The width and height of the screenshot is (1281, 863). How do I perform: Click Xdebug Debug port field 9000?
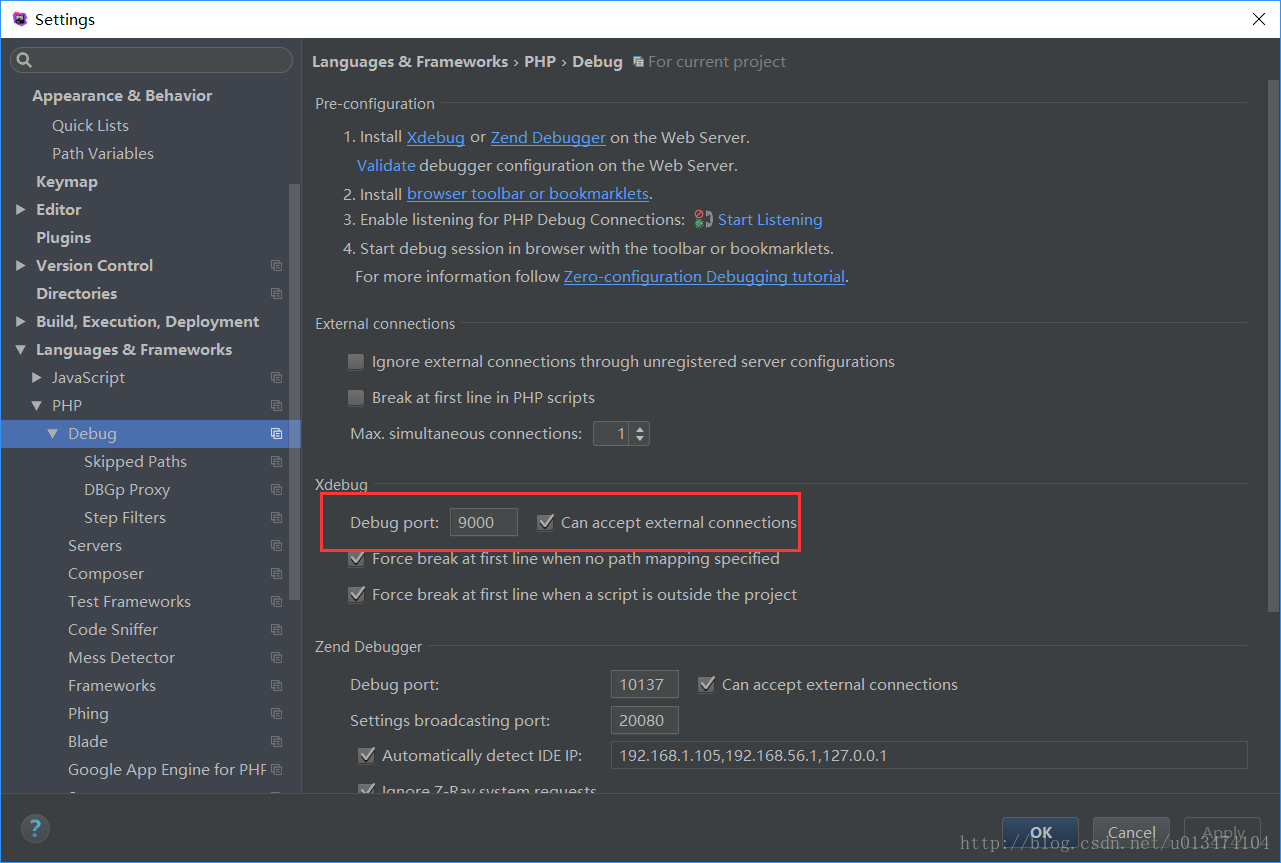click(484, 522)
